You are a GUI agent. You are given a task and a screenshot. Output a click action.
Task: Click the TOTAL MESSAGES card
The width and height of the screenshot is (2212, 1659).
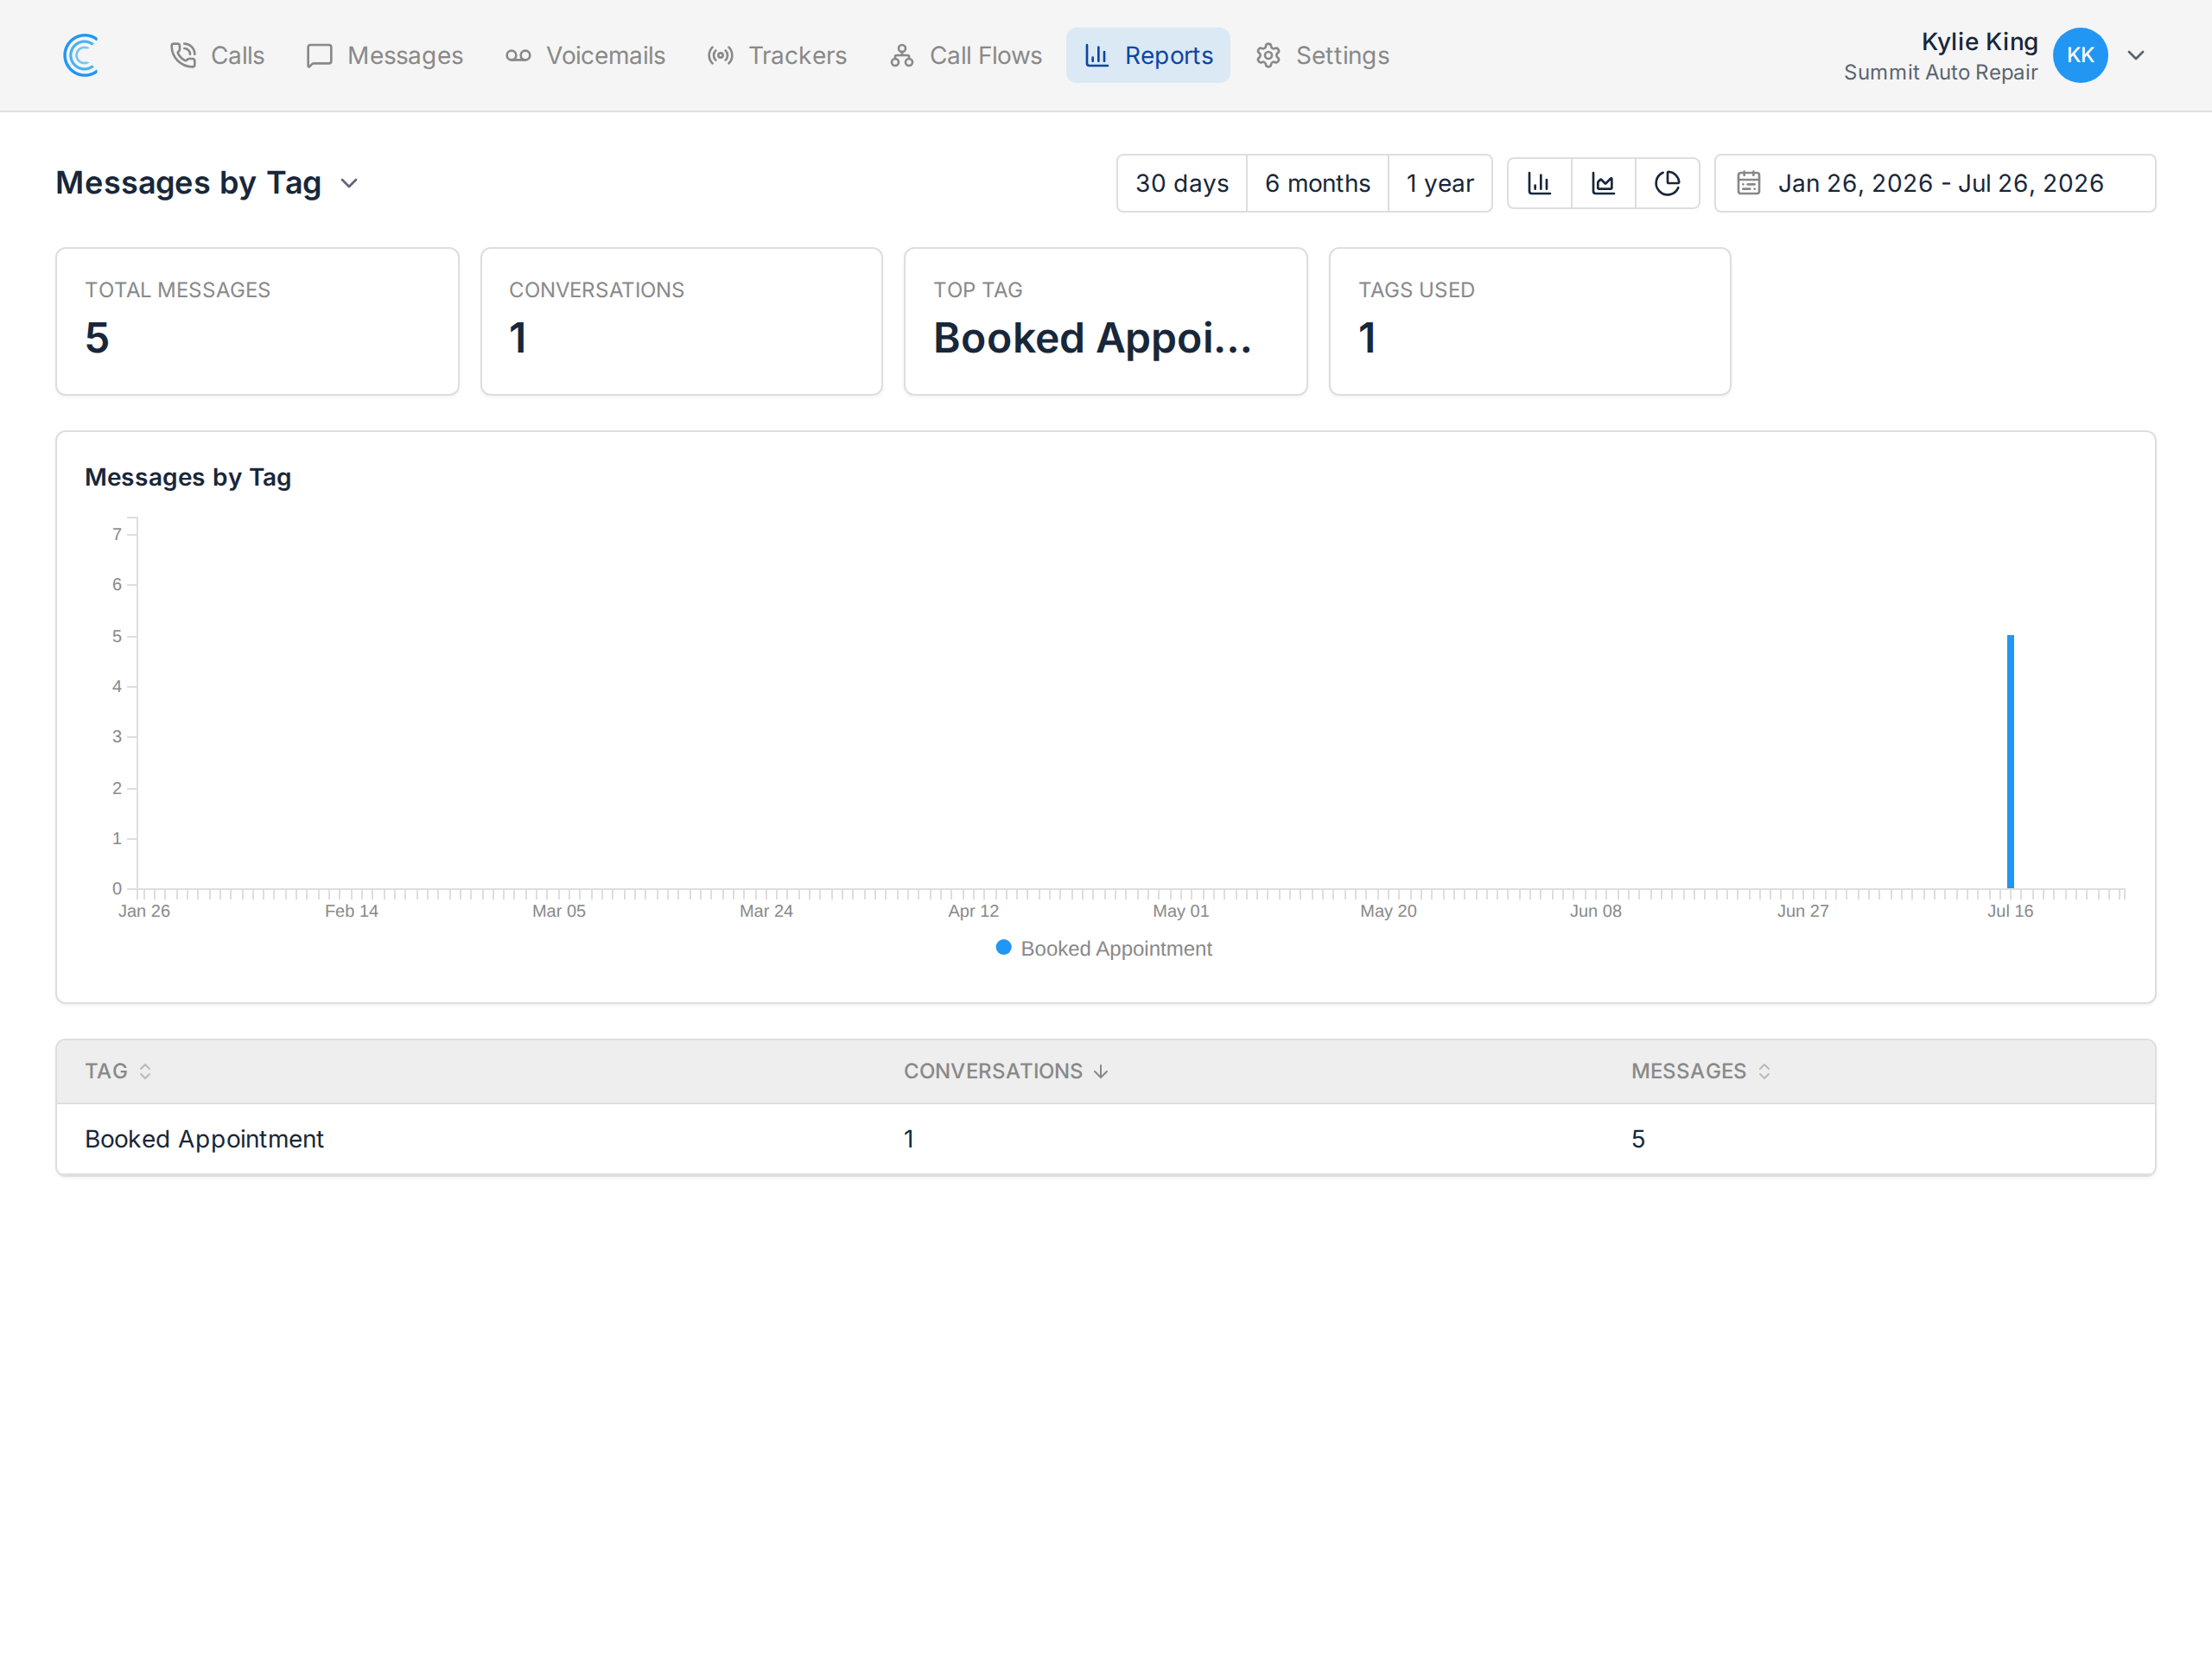pos(257,321)
